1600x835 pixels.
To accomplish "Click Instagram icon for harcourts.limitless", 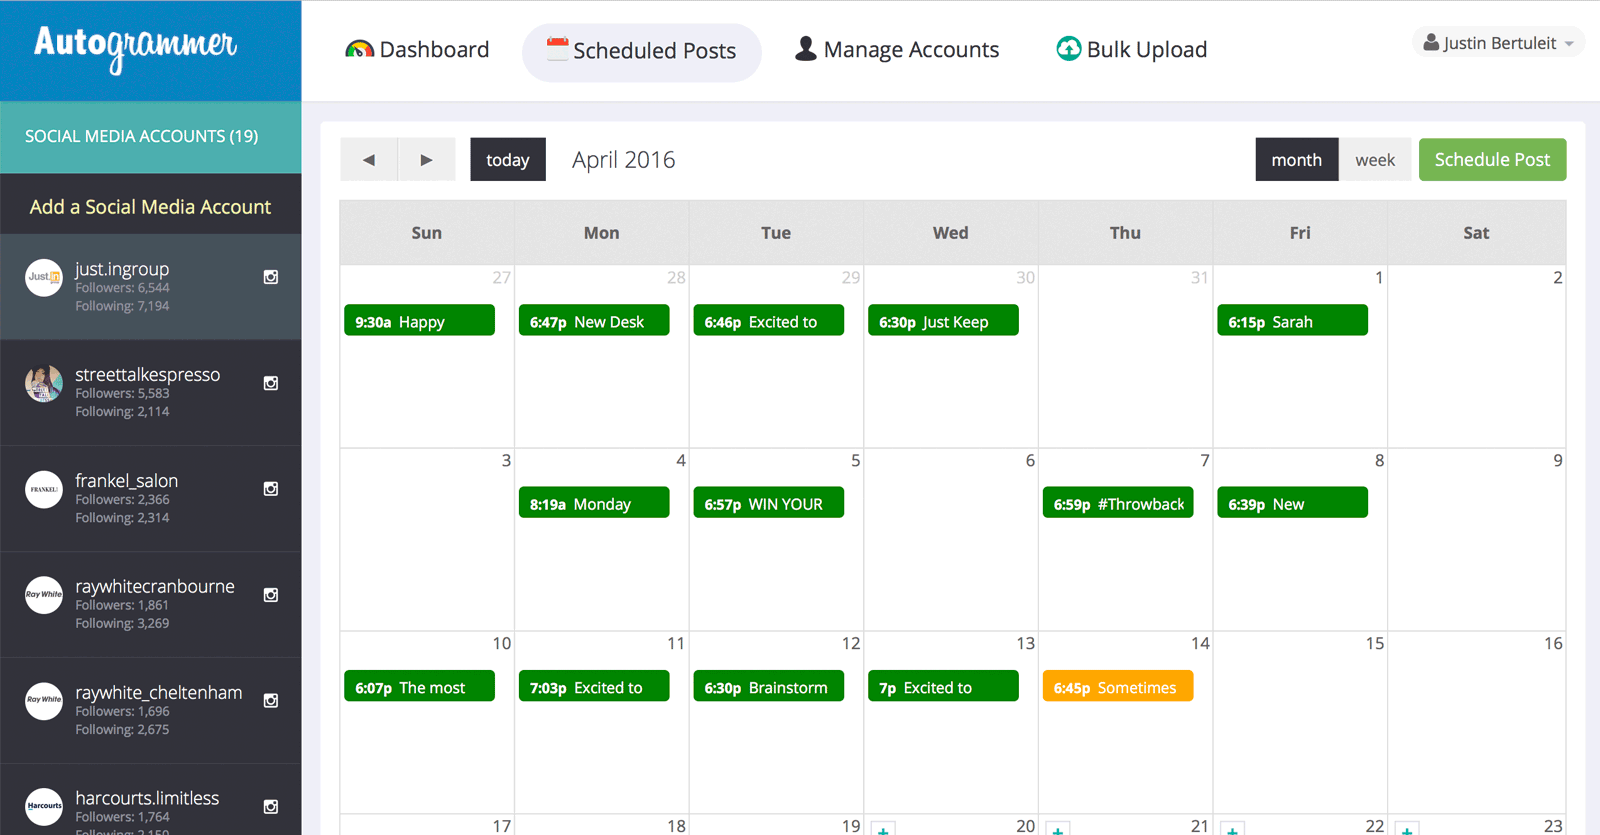I will tap(271, 807).
